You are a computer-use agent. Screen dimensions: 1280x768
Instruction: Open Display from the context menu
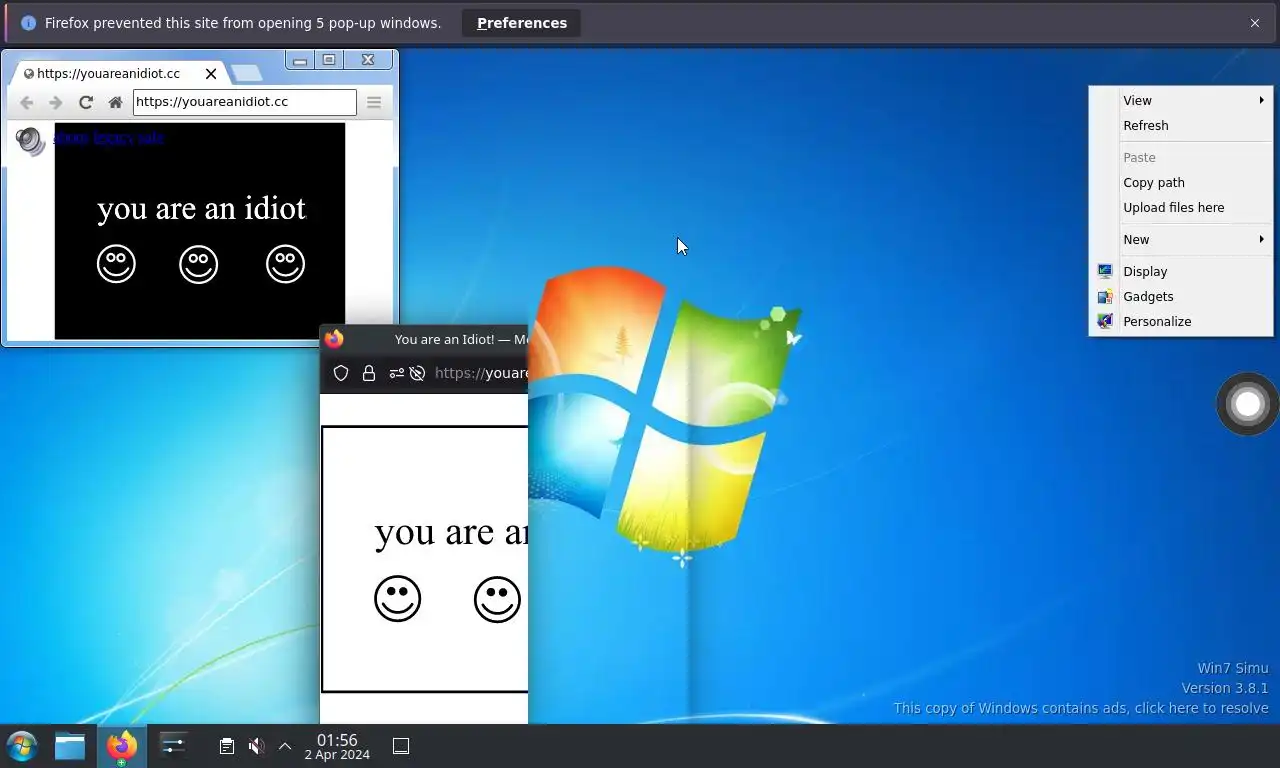point(1181,271)
